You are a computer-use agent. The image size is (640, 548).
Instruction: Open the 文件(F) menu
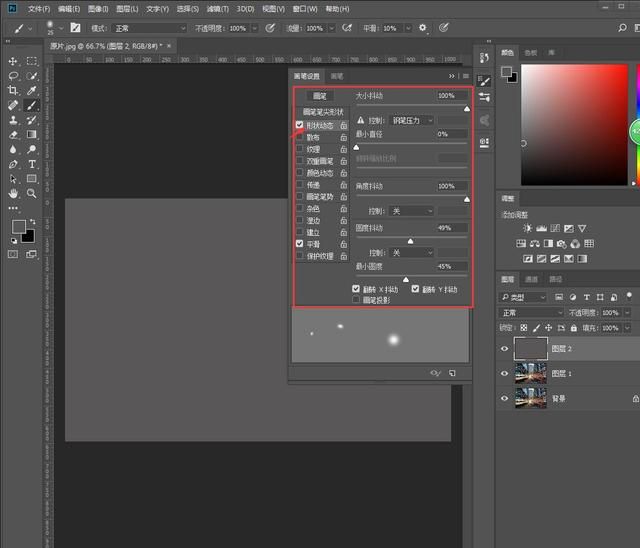(x=39, y=9)
